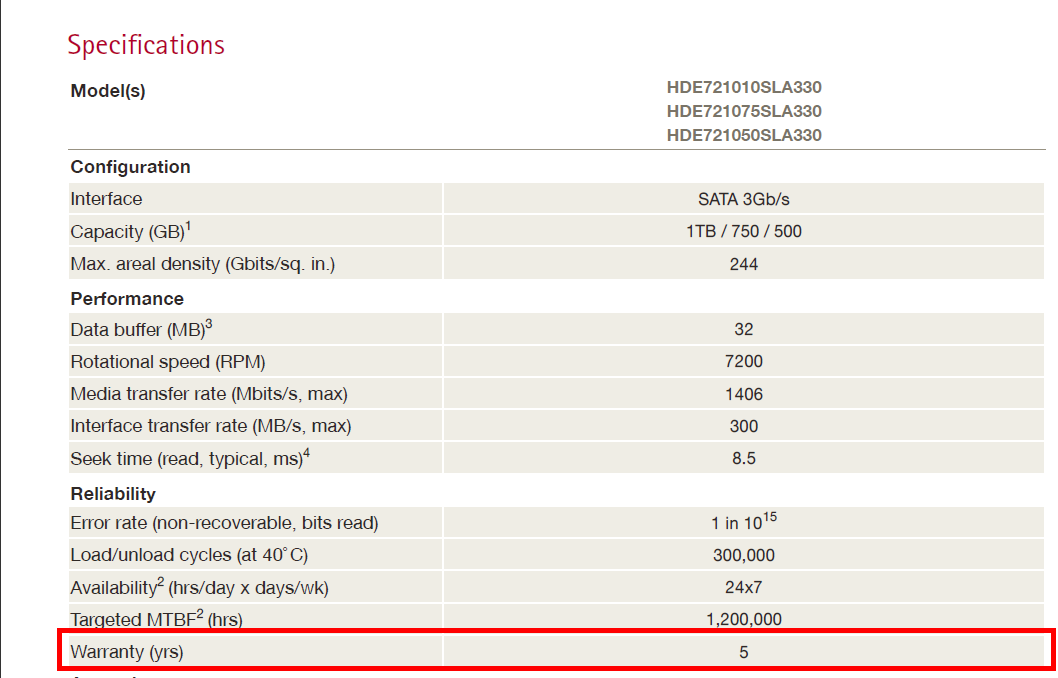Select the Rotational speed (RPM) label
This screenshot has height=678, width=1058.
click(x=168, y=362)
